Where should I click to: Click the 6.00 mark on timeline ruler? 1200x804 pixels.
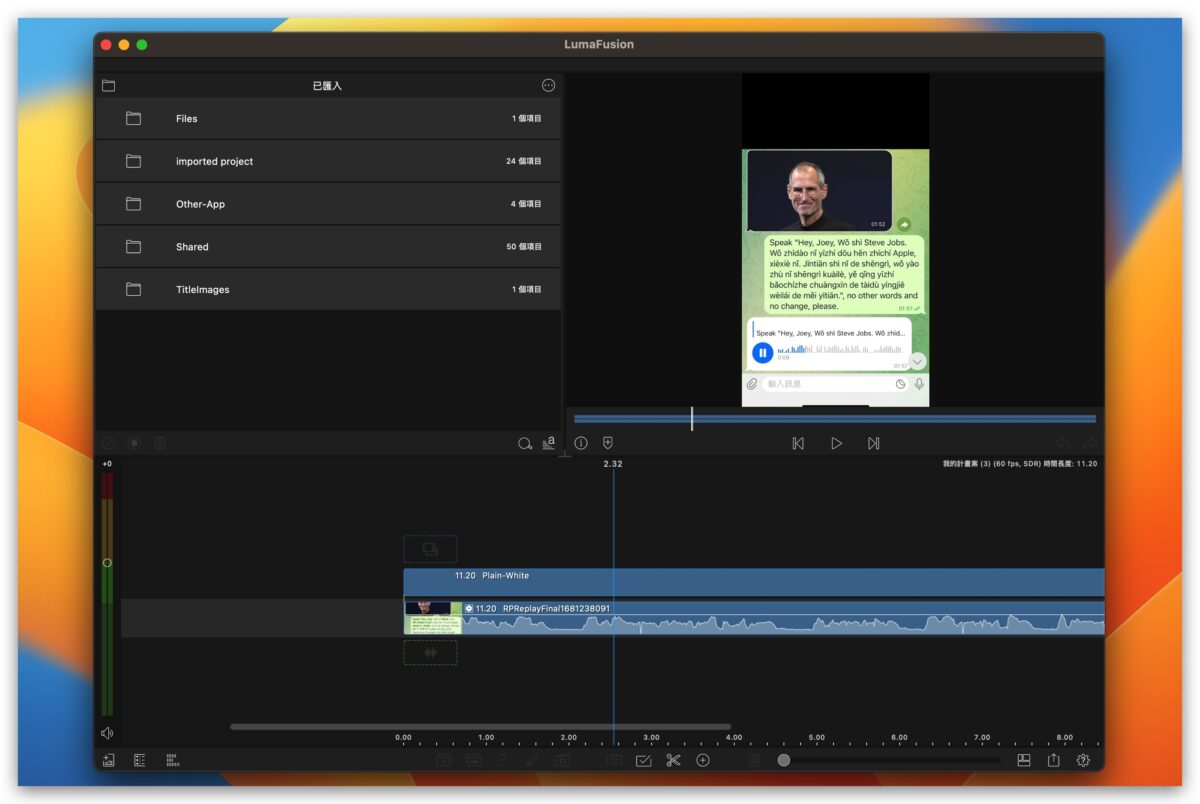(898, 738)
